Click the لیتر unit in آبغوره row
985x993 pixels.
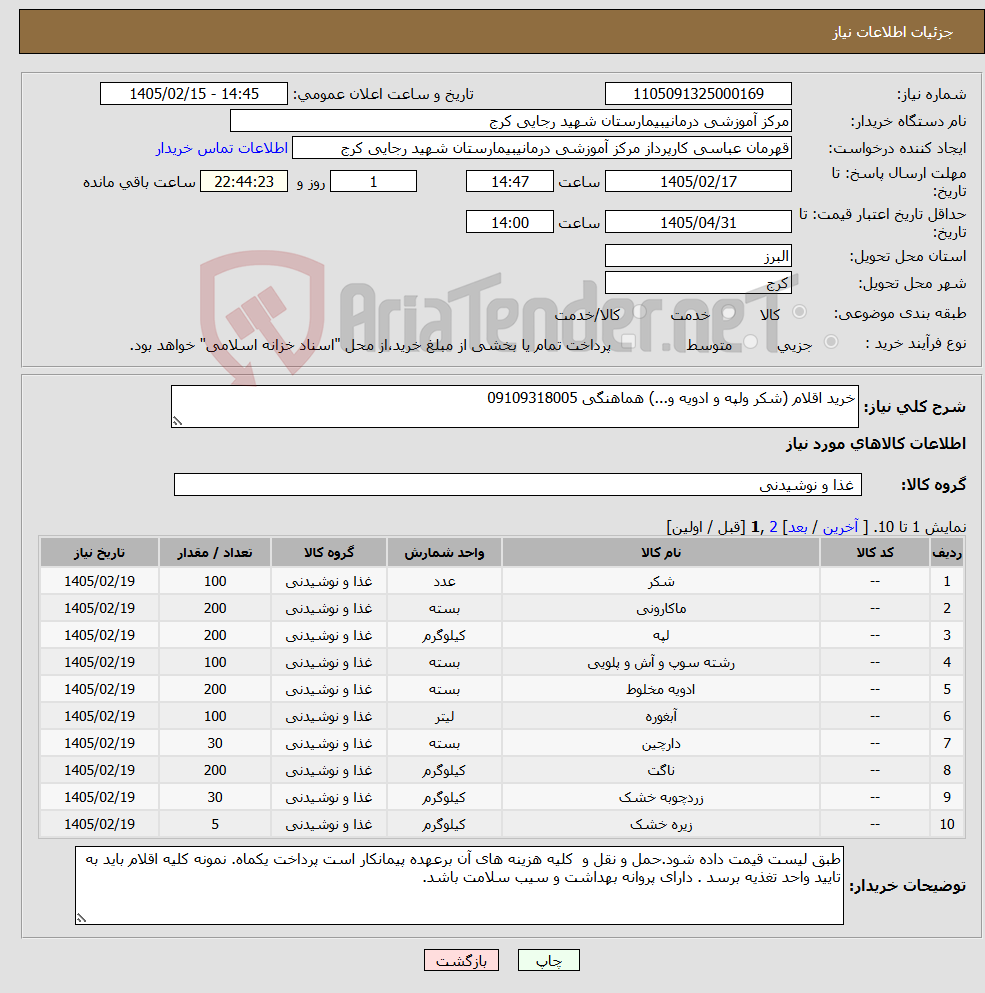coord(444,716)
